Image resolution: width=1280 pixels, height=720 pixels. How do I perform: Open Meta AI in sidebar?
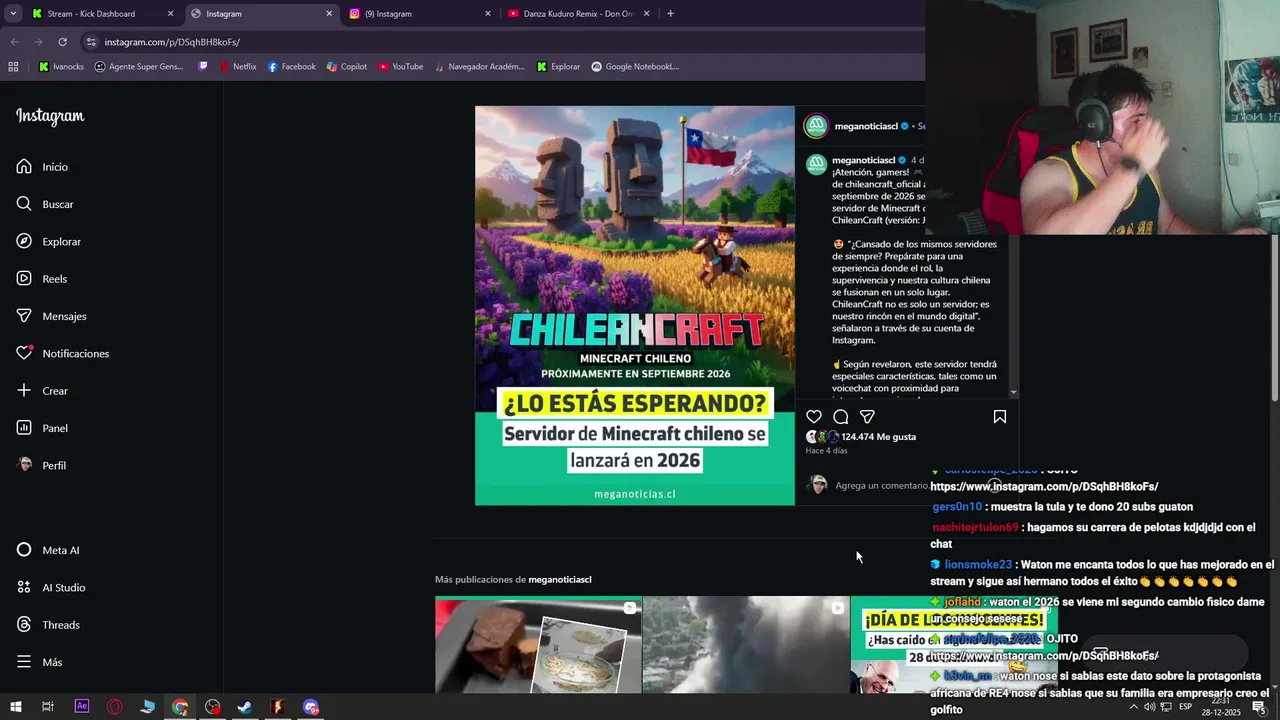47,550
